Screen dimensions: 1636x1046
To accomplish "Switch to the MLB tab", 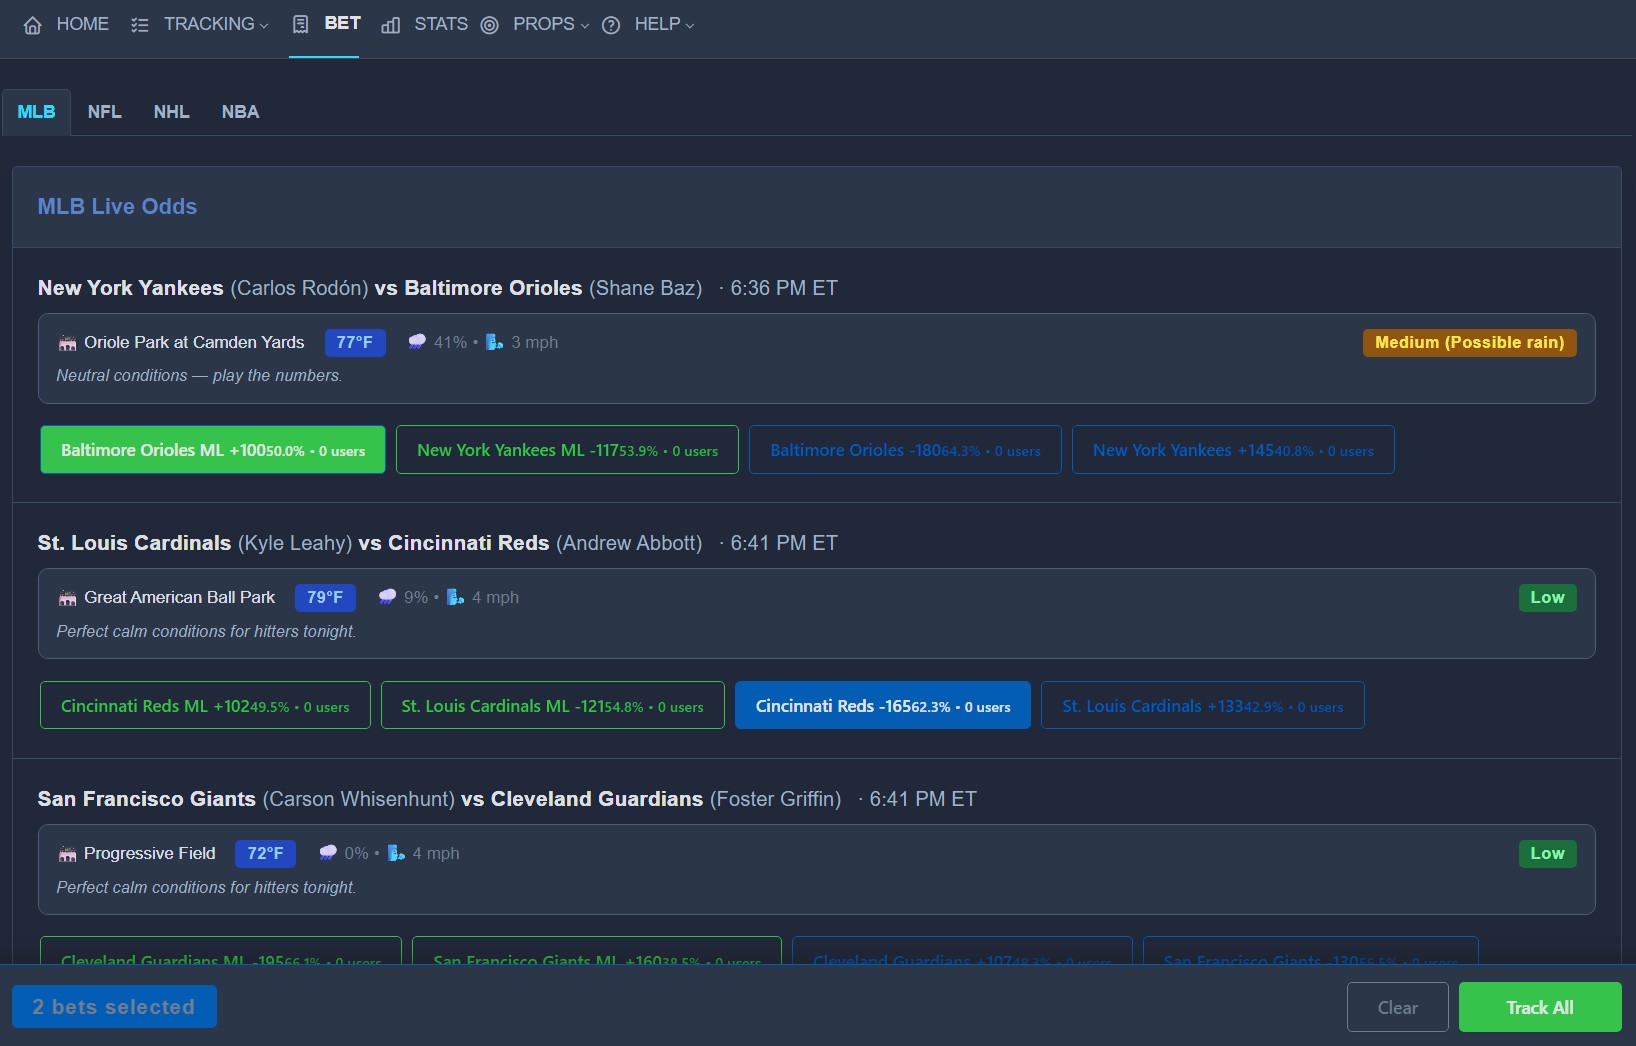I will coord(36,112).
